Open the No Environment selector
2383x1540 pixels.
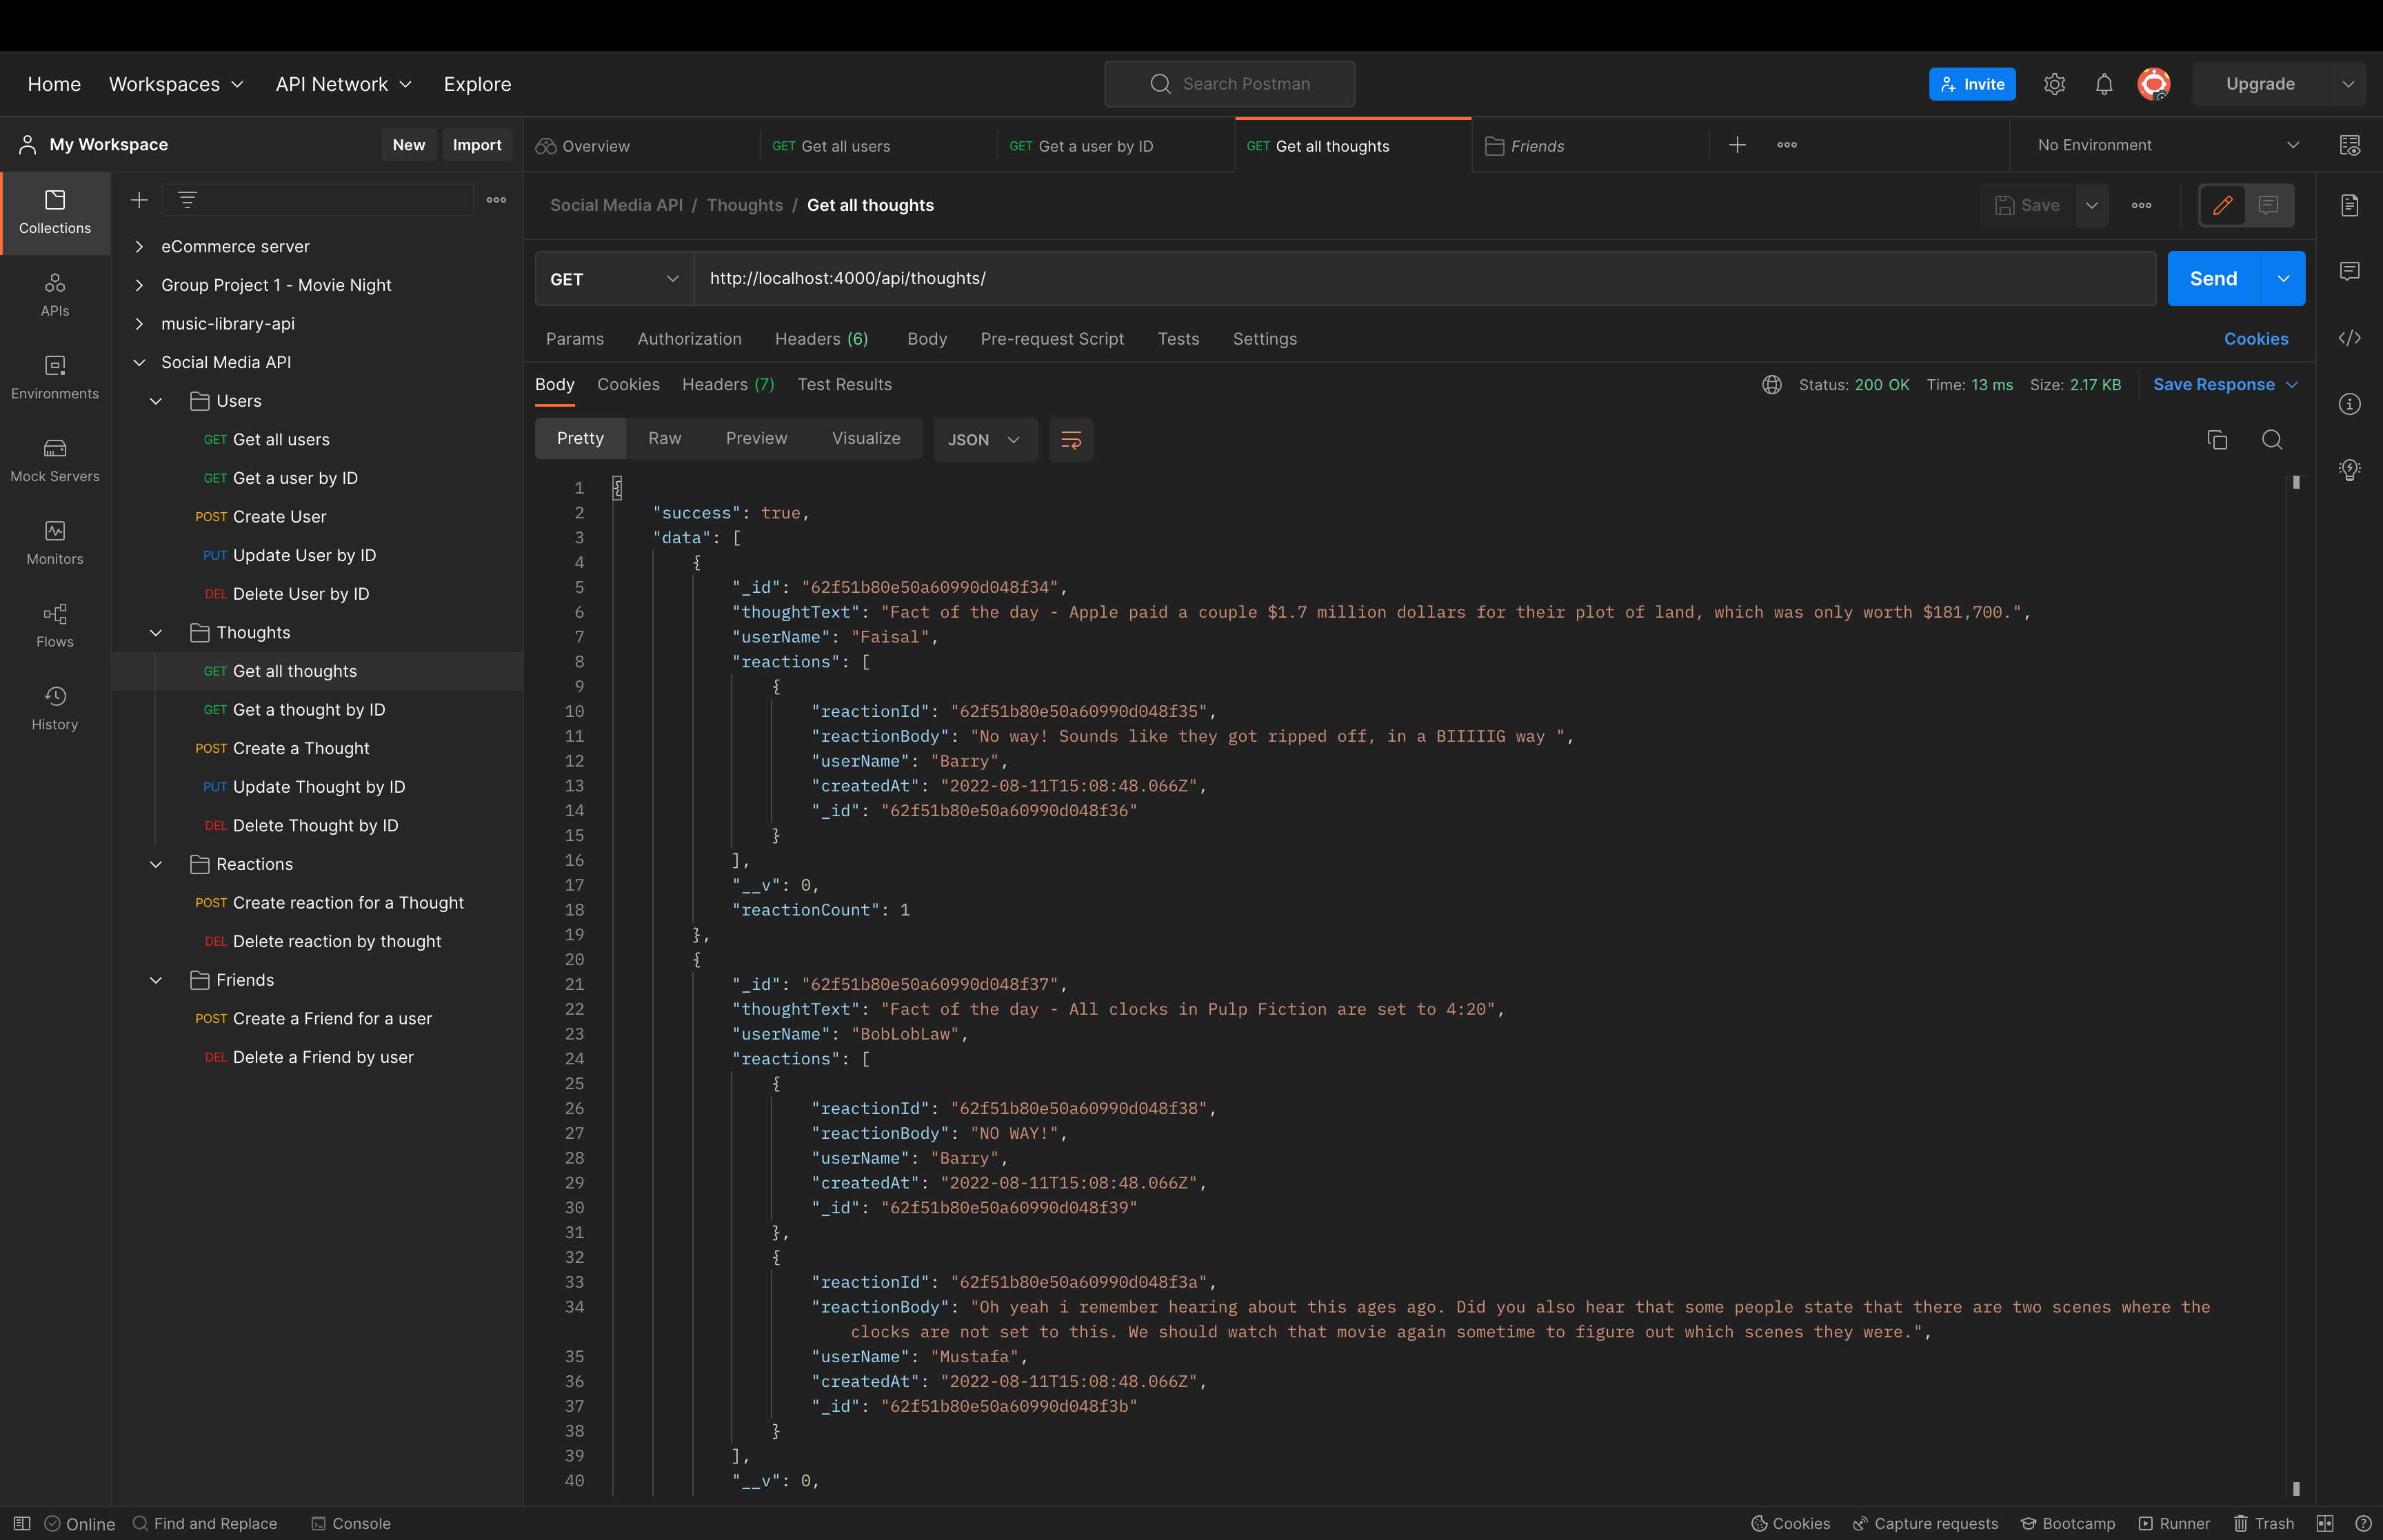tap(2168, 145)
